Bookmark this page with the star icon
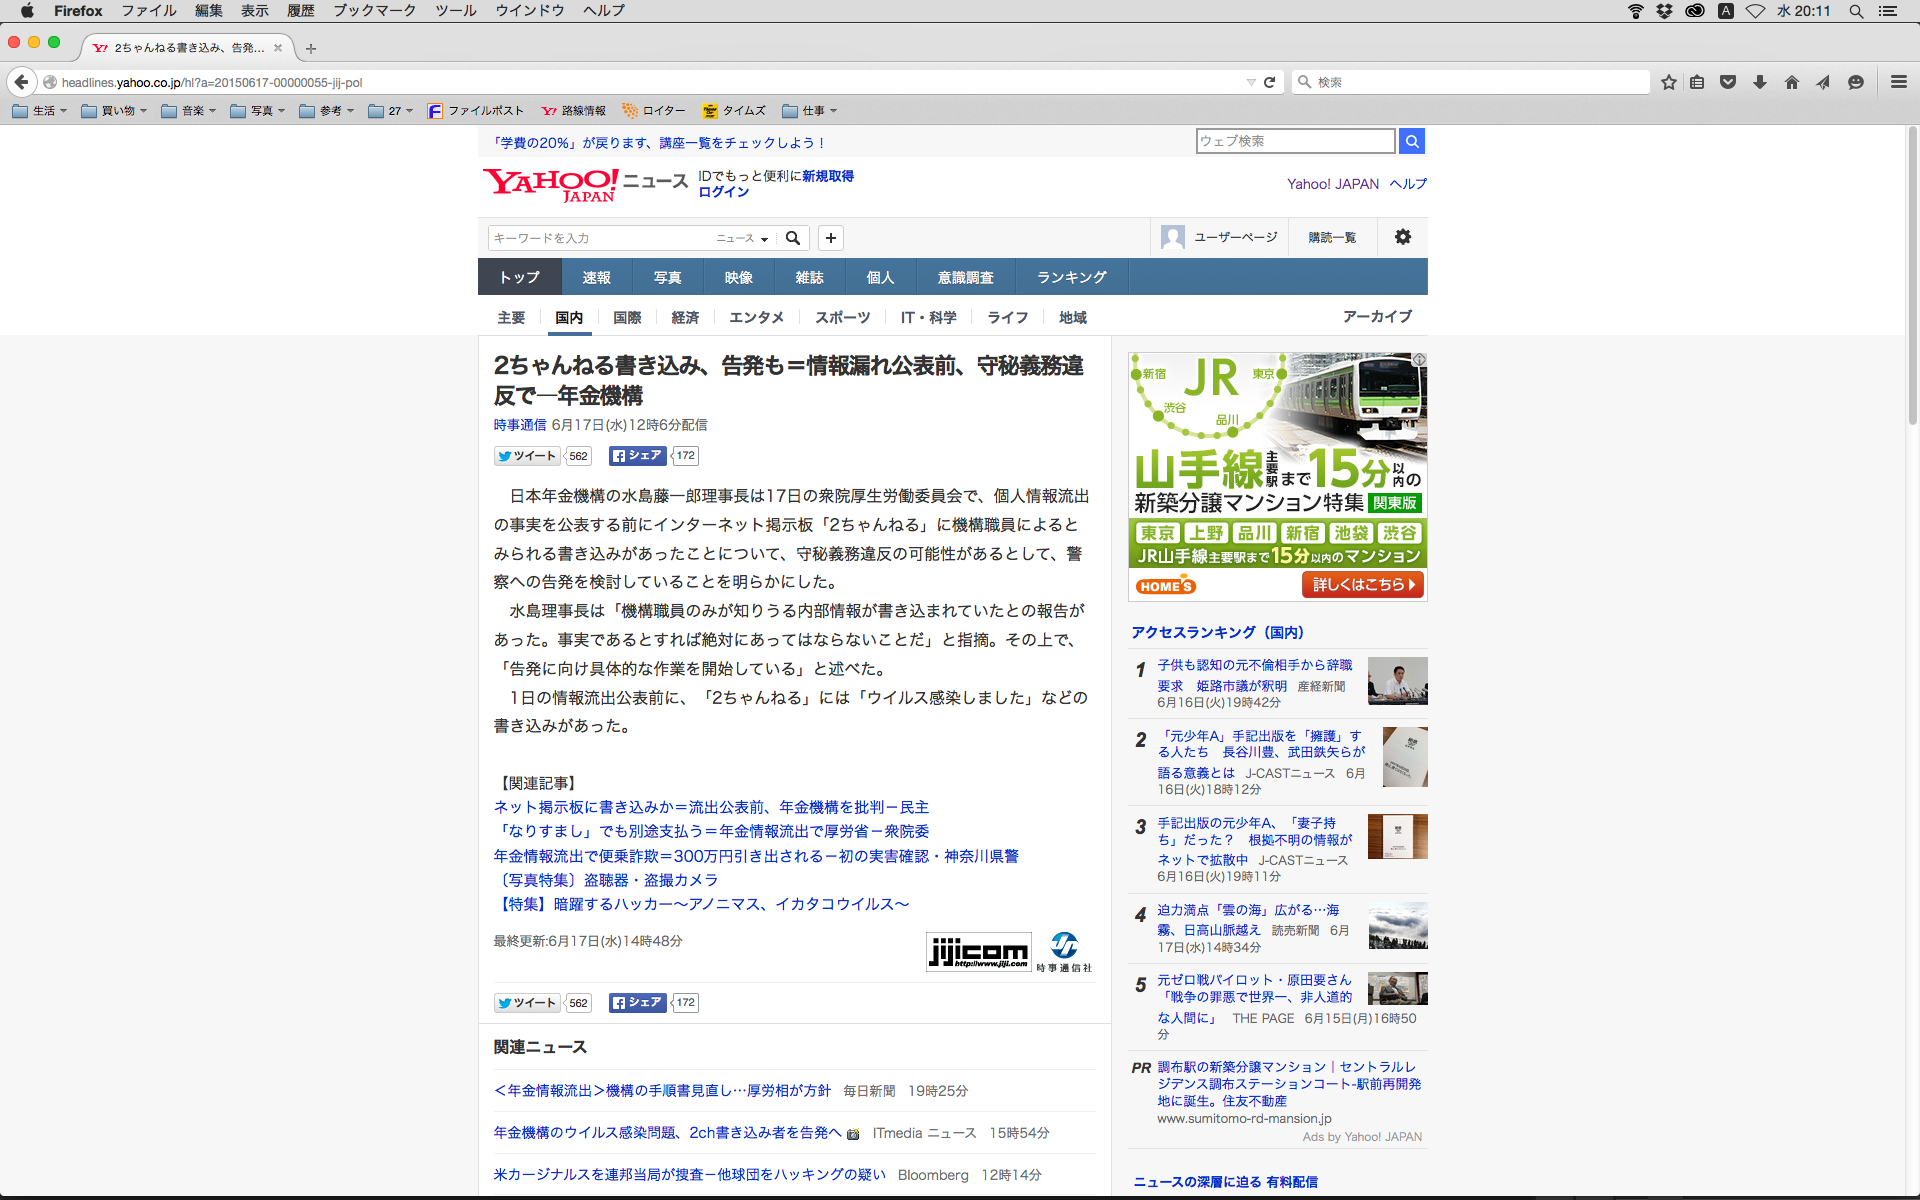Viewport: 1920px width, 1200px height. (1668, 82)
